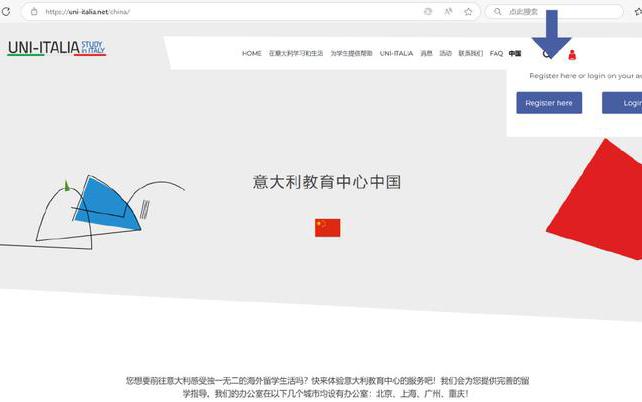
Task: Add page to favorites with star icon
Action: click(x=468, y=11)
